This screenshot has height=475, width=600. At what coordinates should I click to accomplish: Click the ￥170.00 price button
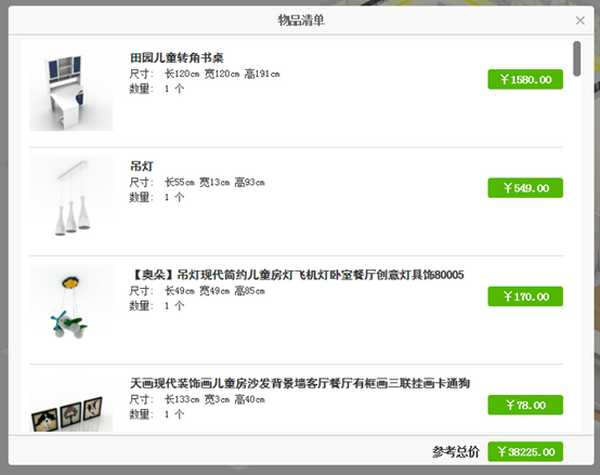coord(525,296)
